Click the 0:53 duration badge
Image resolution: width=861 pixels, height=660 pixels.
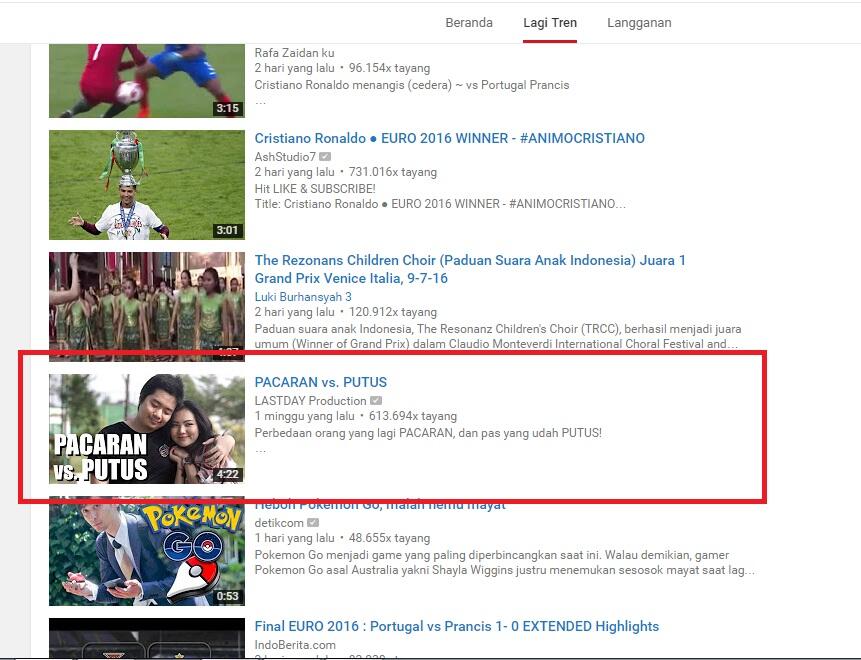227,596
